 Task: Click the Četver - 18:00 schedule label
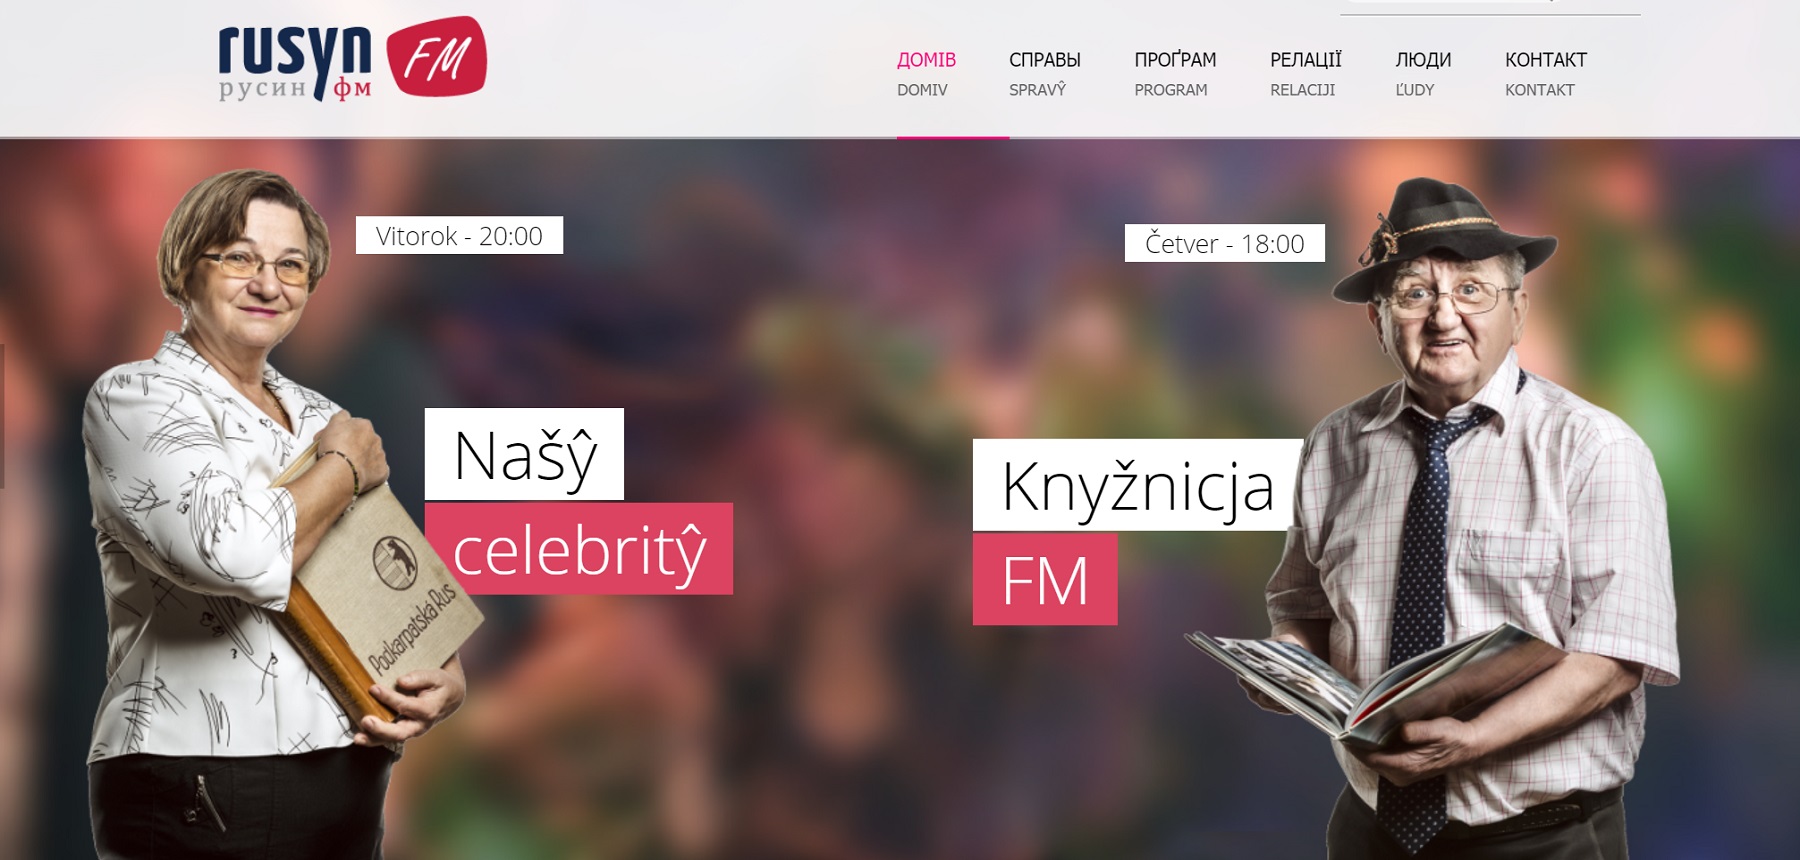click(1224, 243)
